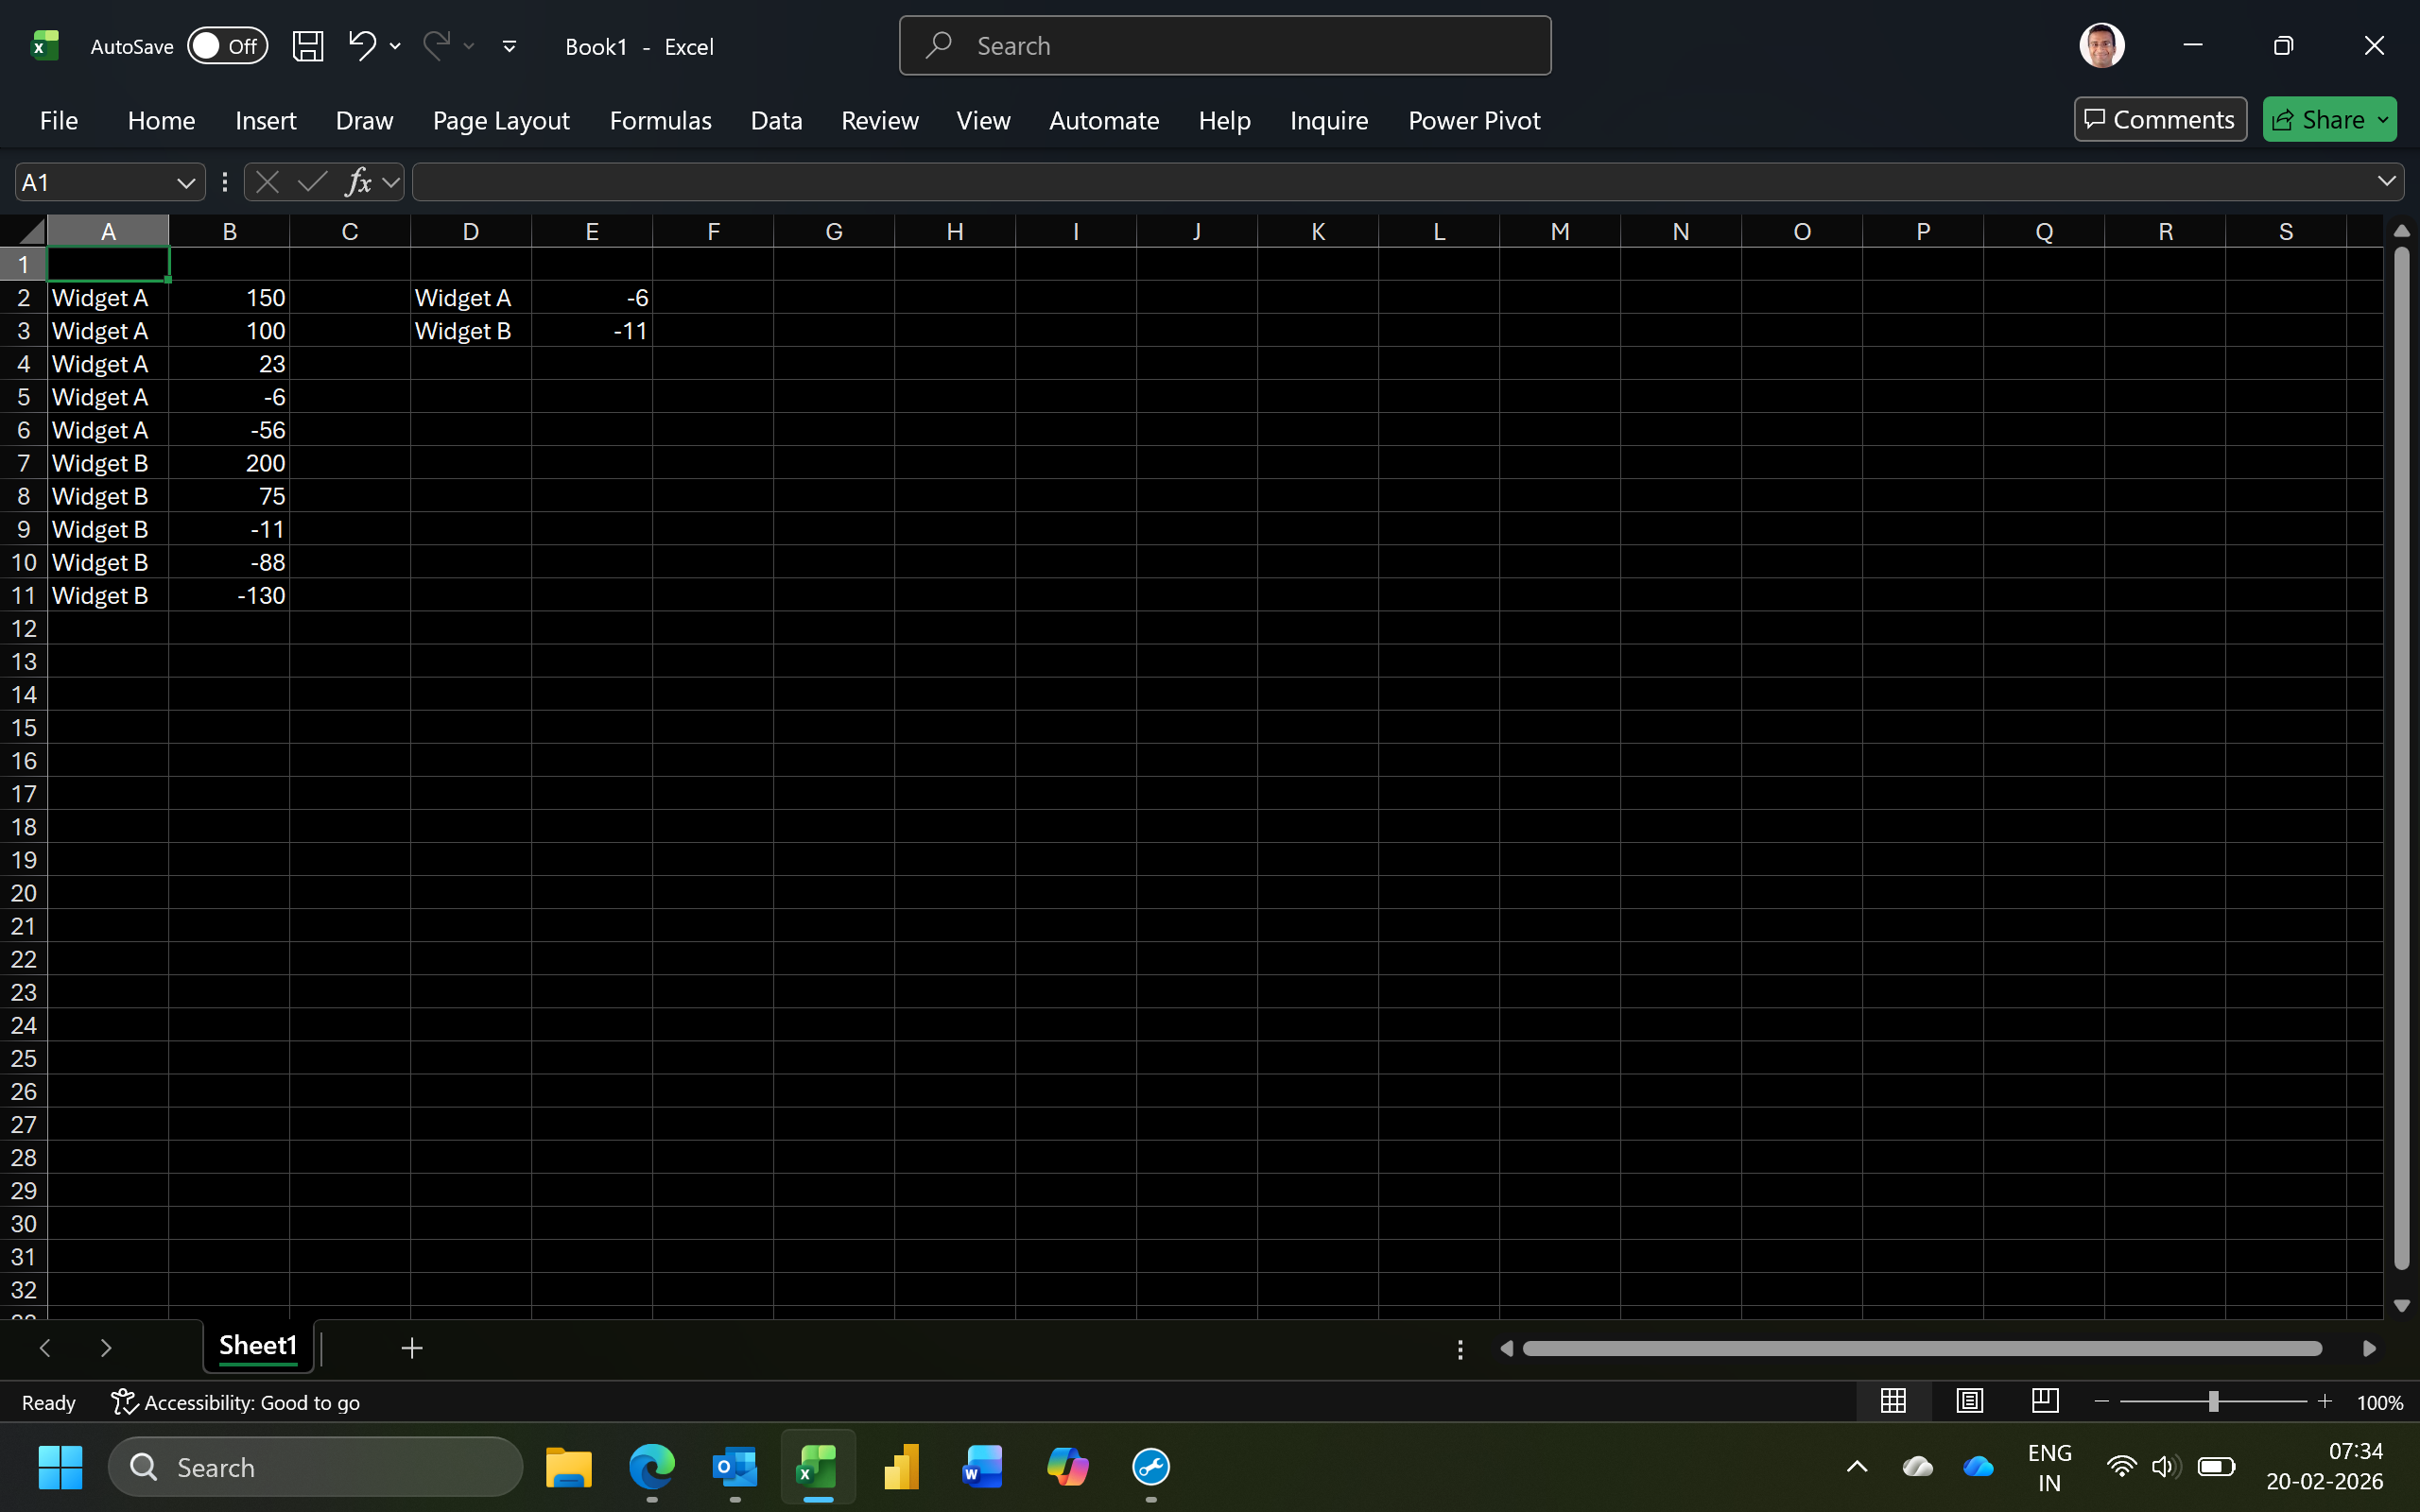Open Customize Quick Access Toolbar dropdown
This screenshot has height=1512, width=2420.
click(509, 46)
